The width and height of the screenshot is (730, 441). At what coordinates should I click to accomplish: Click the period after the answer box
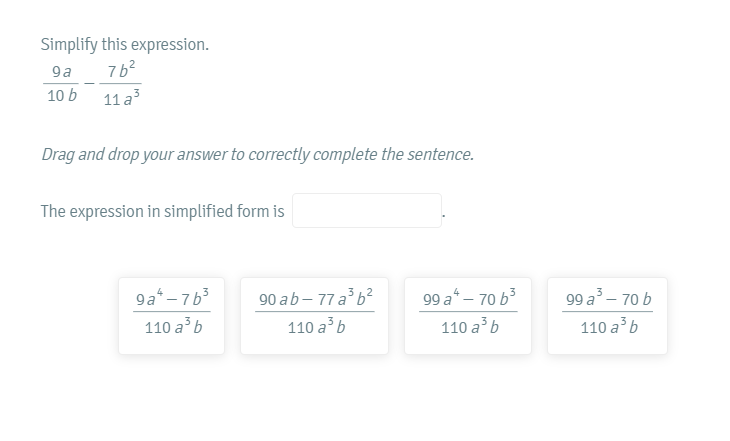[x=444, y=216]
